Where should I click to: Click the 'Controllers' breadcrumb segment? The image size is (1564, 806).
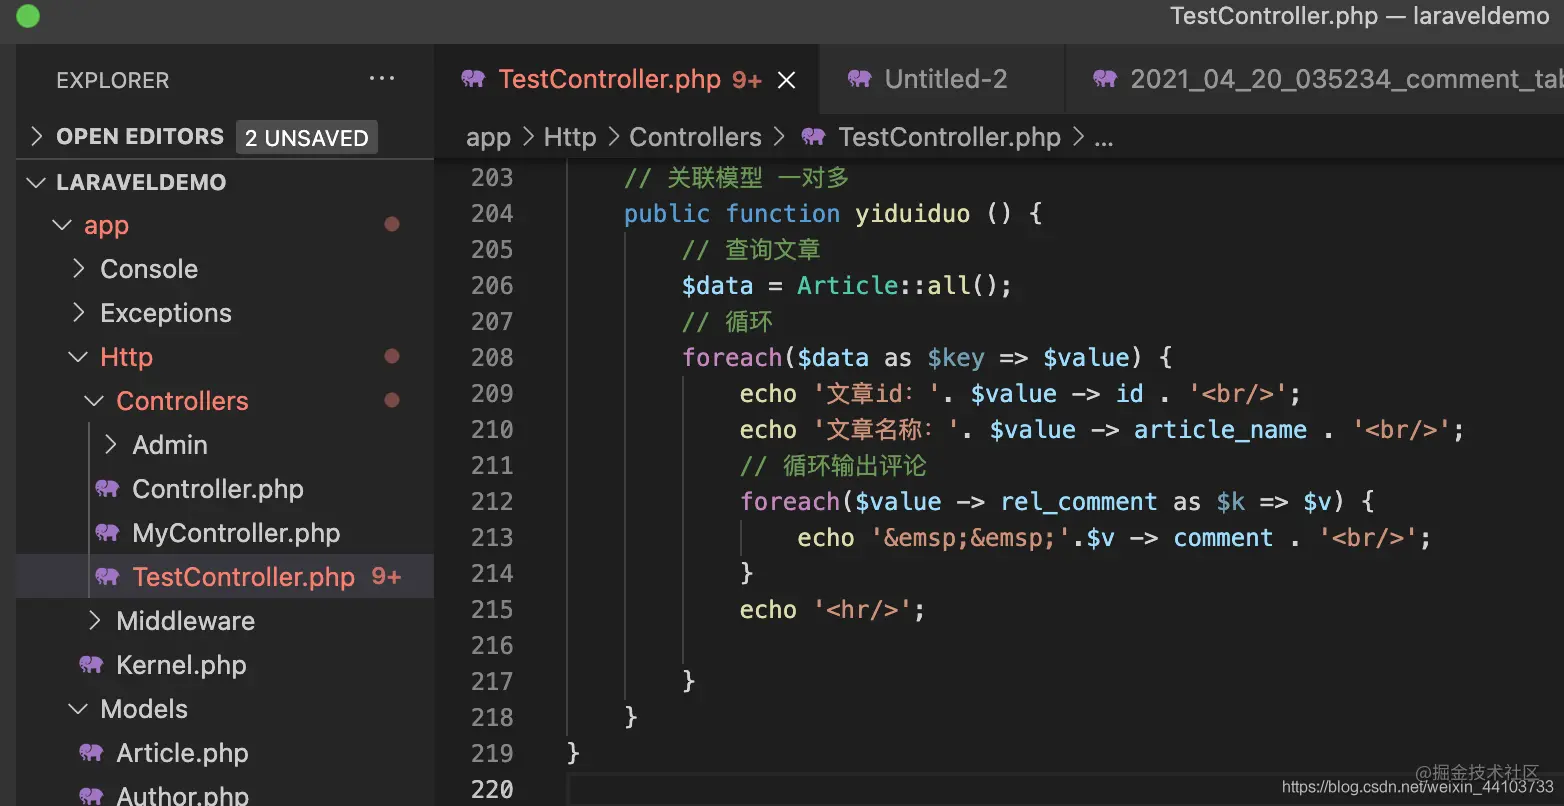tap(695, 137)
